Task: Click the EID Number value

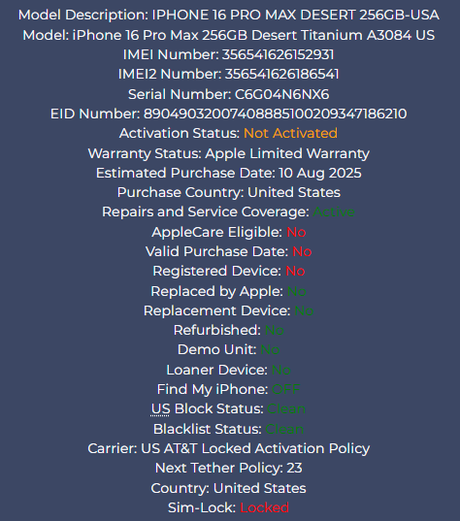Action: point(275,114)
